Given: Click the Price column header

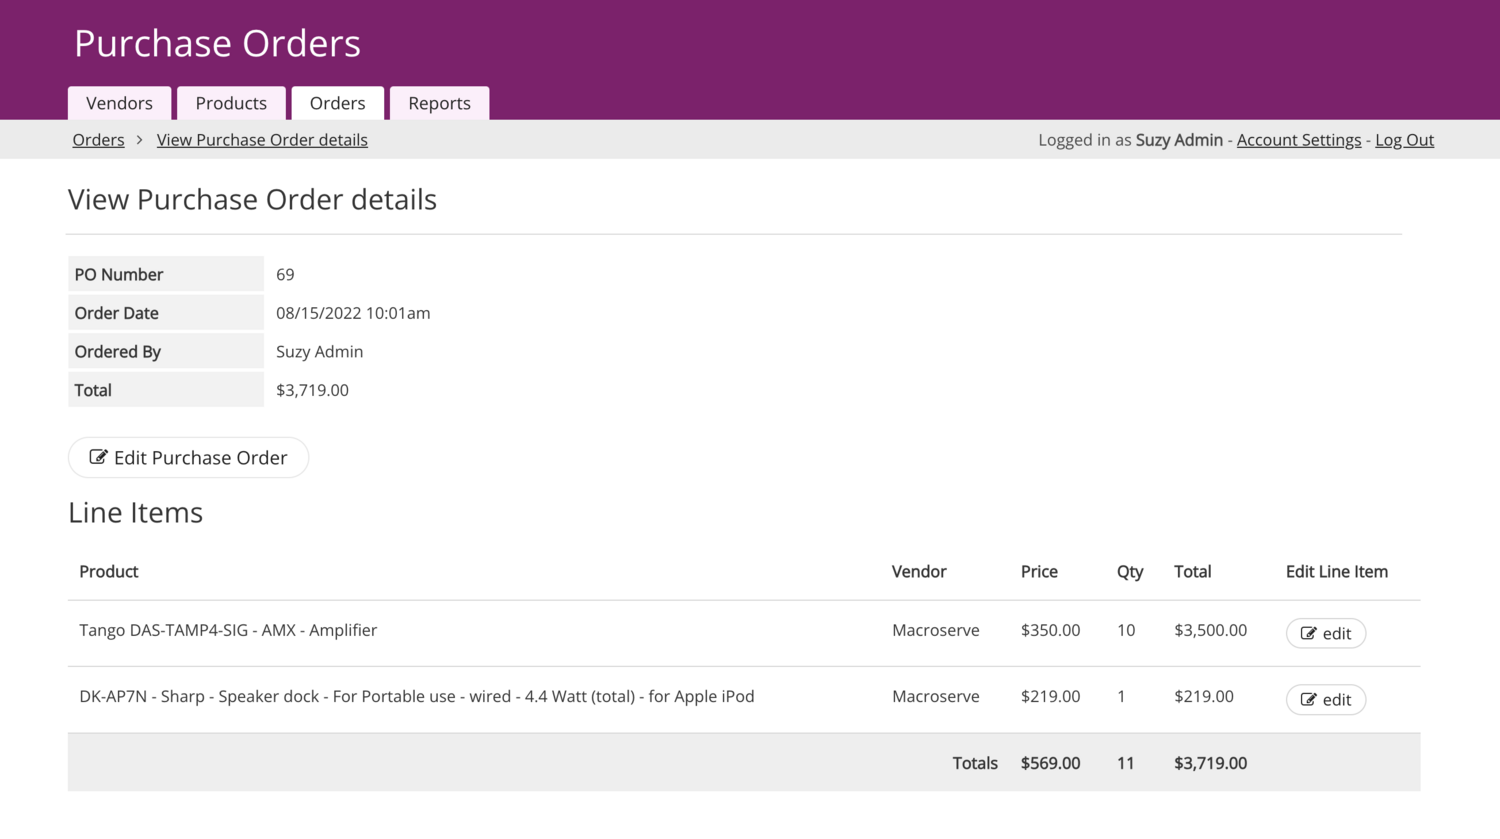Looking at the screenshot, I should pos(1038,572).
